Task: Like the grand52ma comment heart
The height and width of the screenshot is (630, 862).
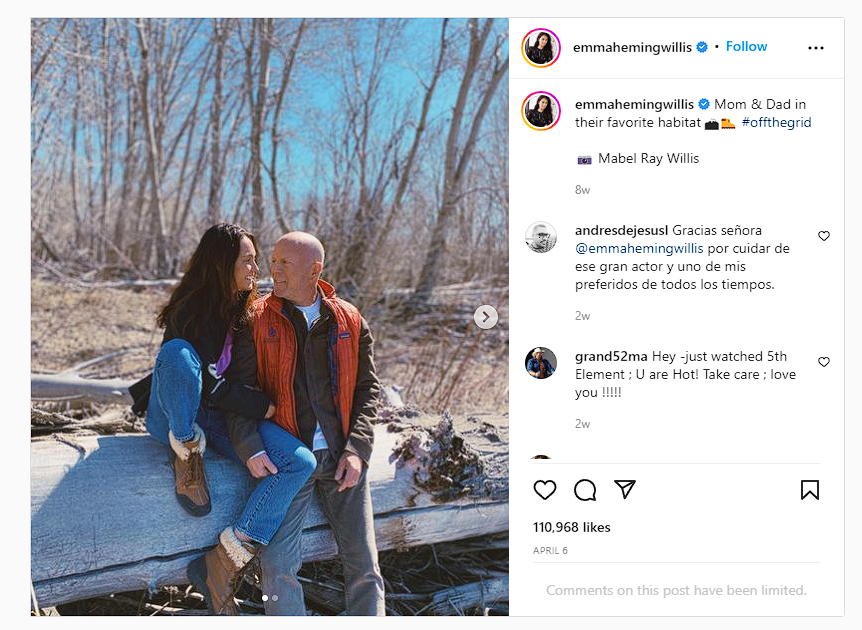Action: point(824,362)
